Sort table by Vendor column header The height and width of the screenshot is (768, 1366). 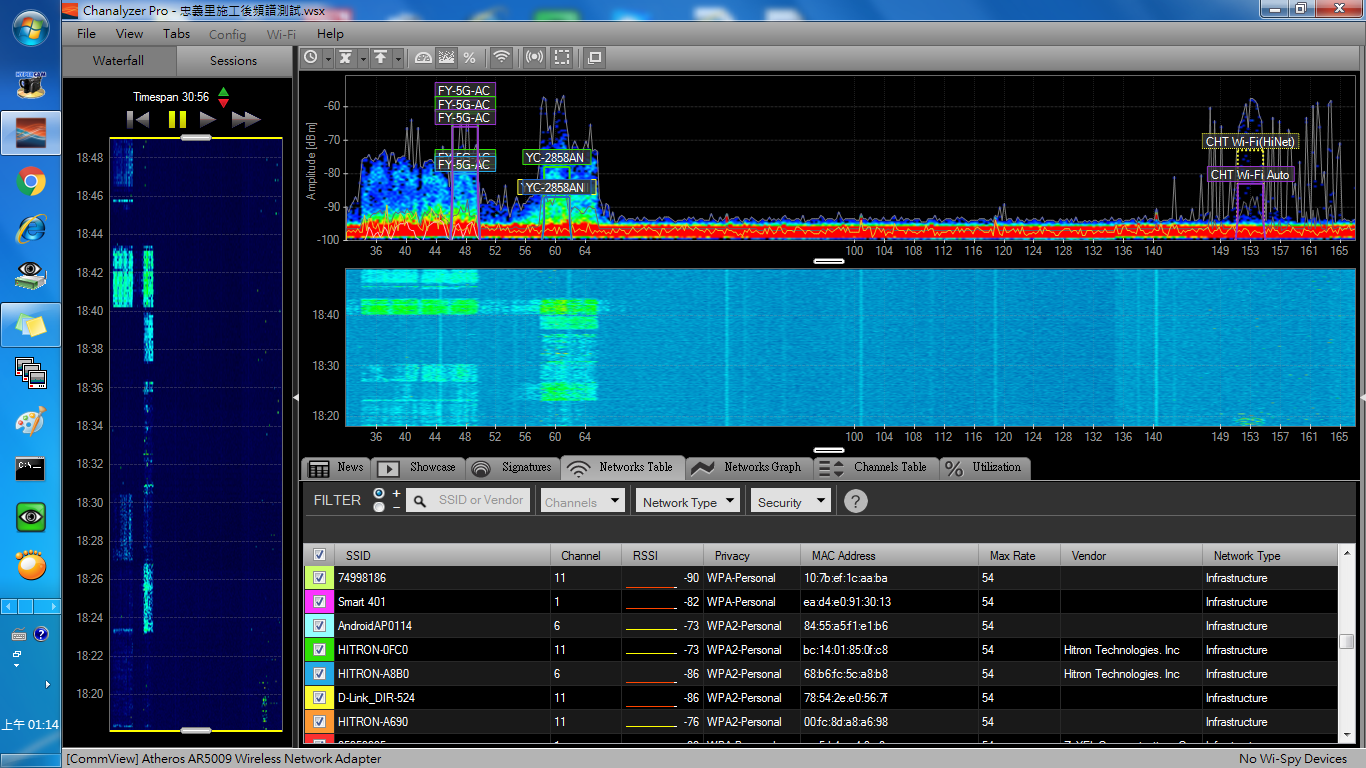click(1132, 555)
